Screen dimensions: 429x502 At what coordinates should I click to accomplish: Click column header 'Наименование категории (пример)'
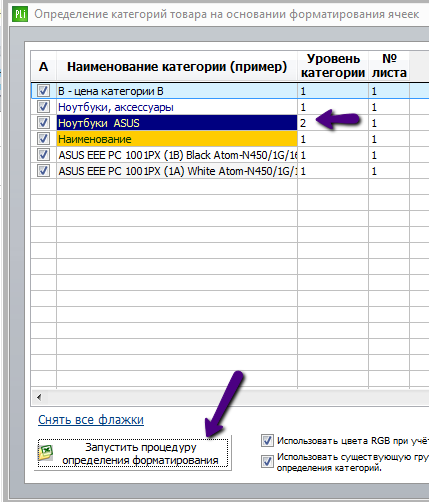177,66
